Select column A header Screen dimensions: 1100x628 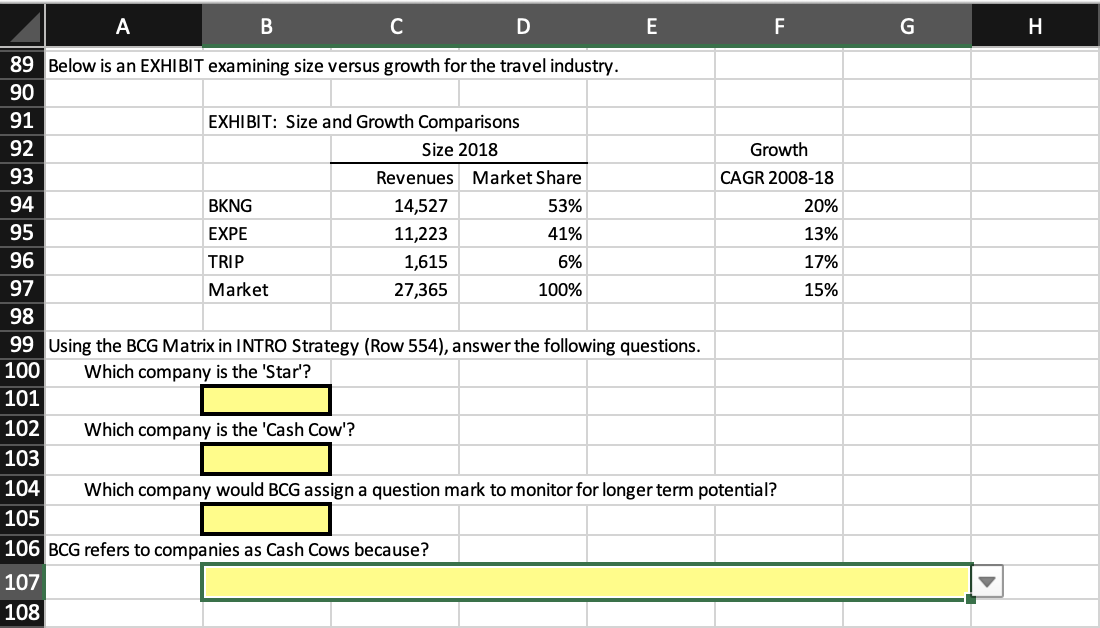point(123,26)
